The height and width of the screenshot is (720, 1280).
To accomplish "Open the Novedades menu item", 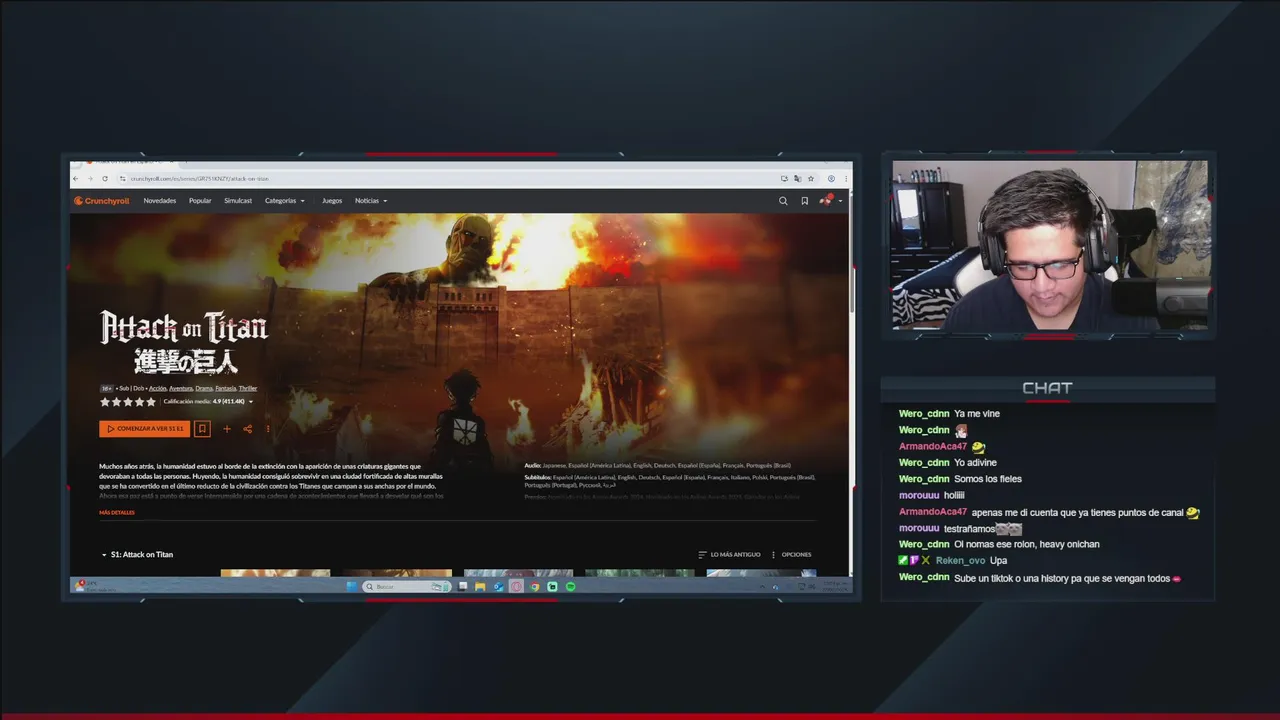I will click(159, 201).
